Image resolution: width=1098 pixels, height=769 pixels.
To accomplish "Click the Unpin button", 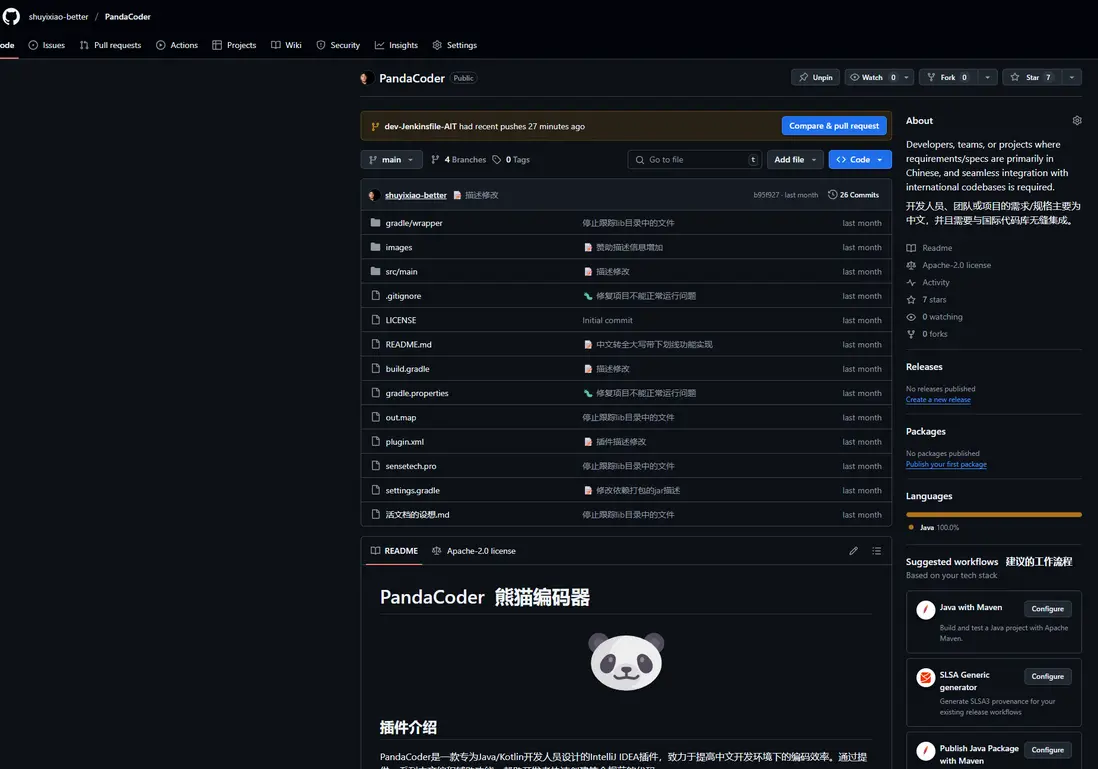I will [816, 77].
